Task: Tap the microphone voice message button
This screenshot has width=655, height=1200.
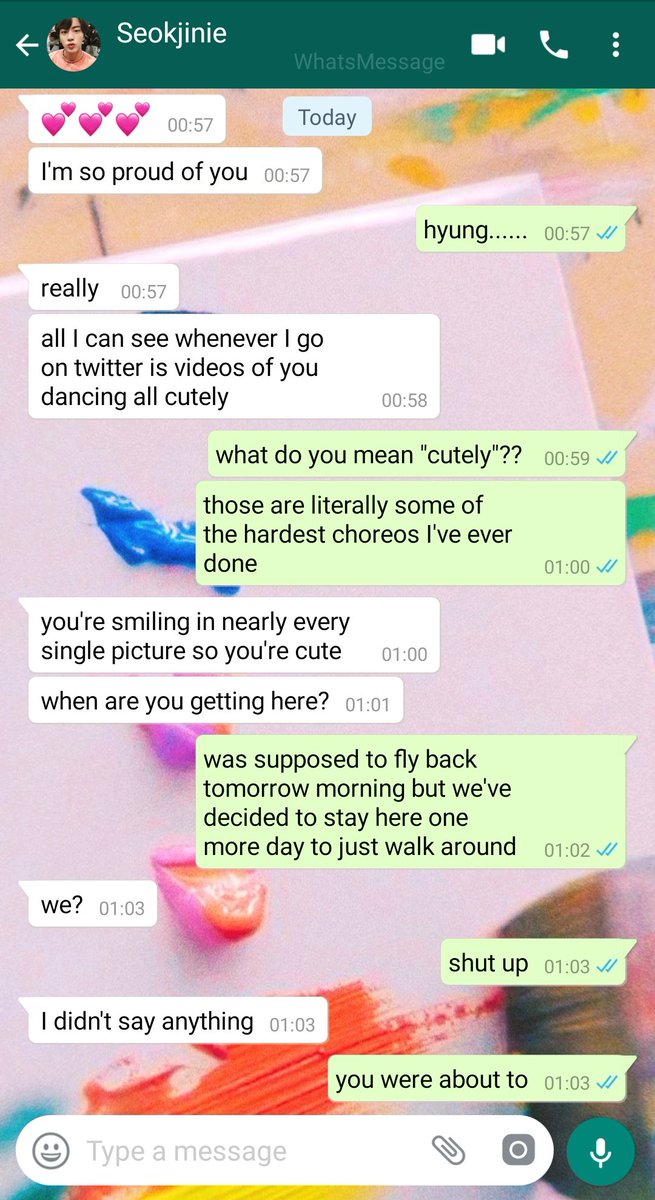Action: pos(600,1152)
